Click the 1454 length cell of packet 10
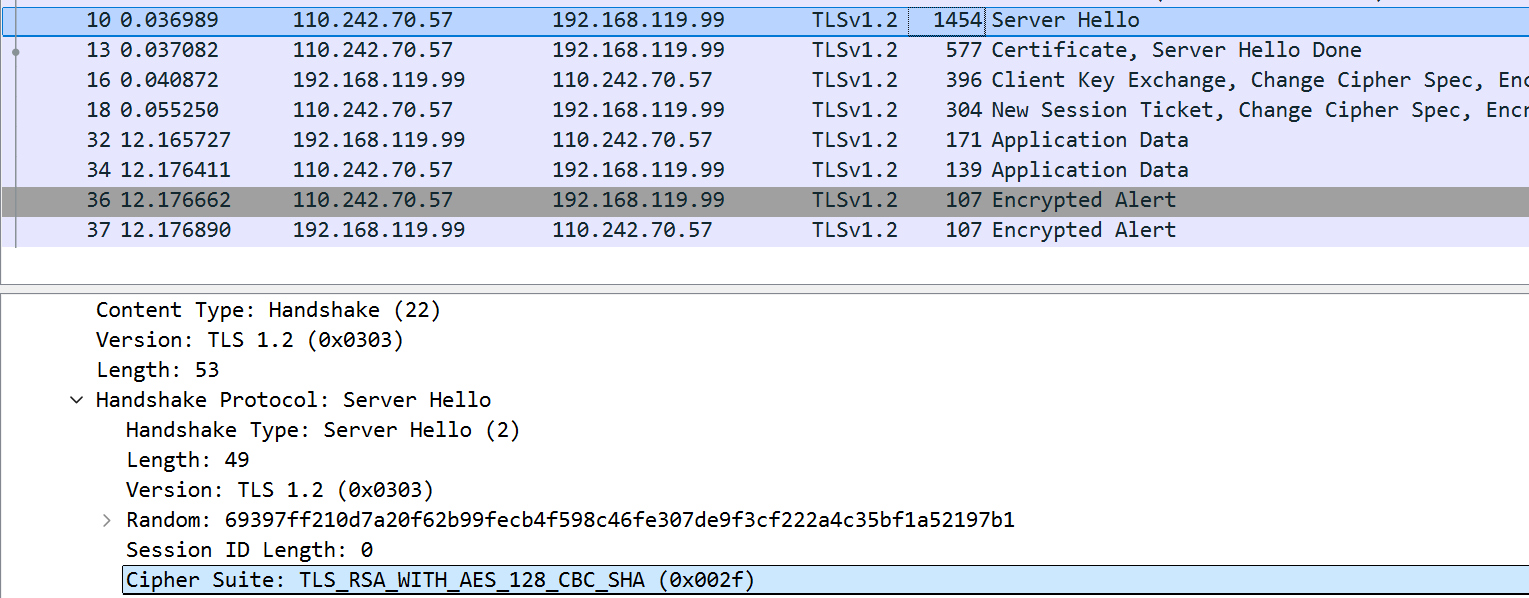 957,20
